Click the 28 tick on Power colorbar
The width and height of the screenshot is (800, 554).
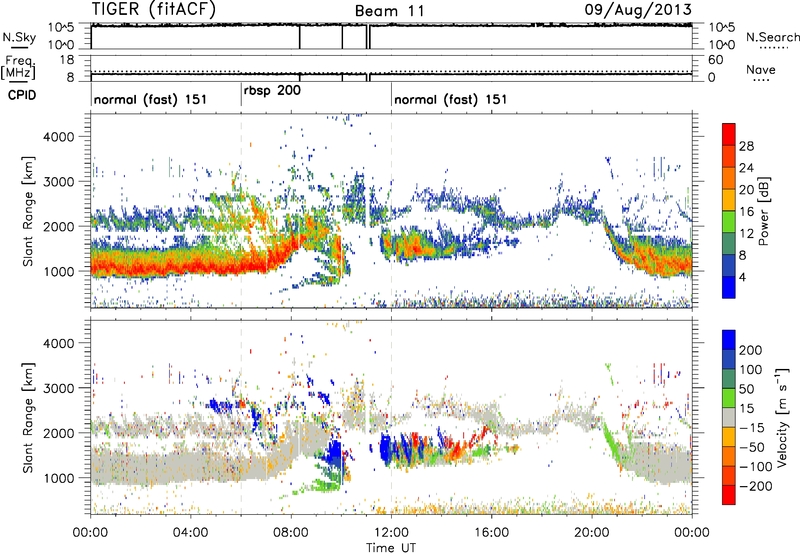(746, 146)
